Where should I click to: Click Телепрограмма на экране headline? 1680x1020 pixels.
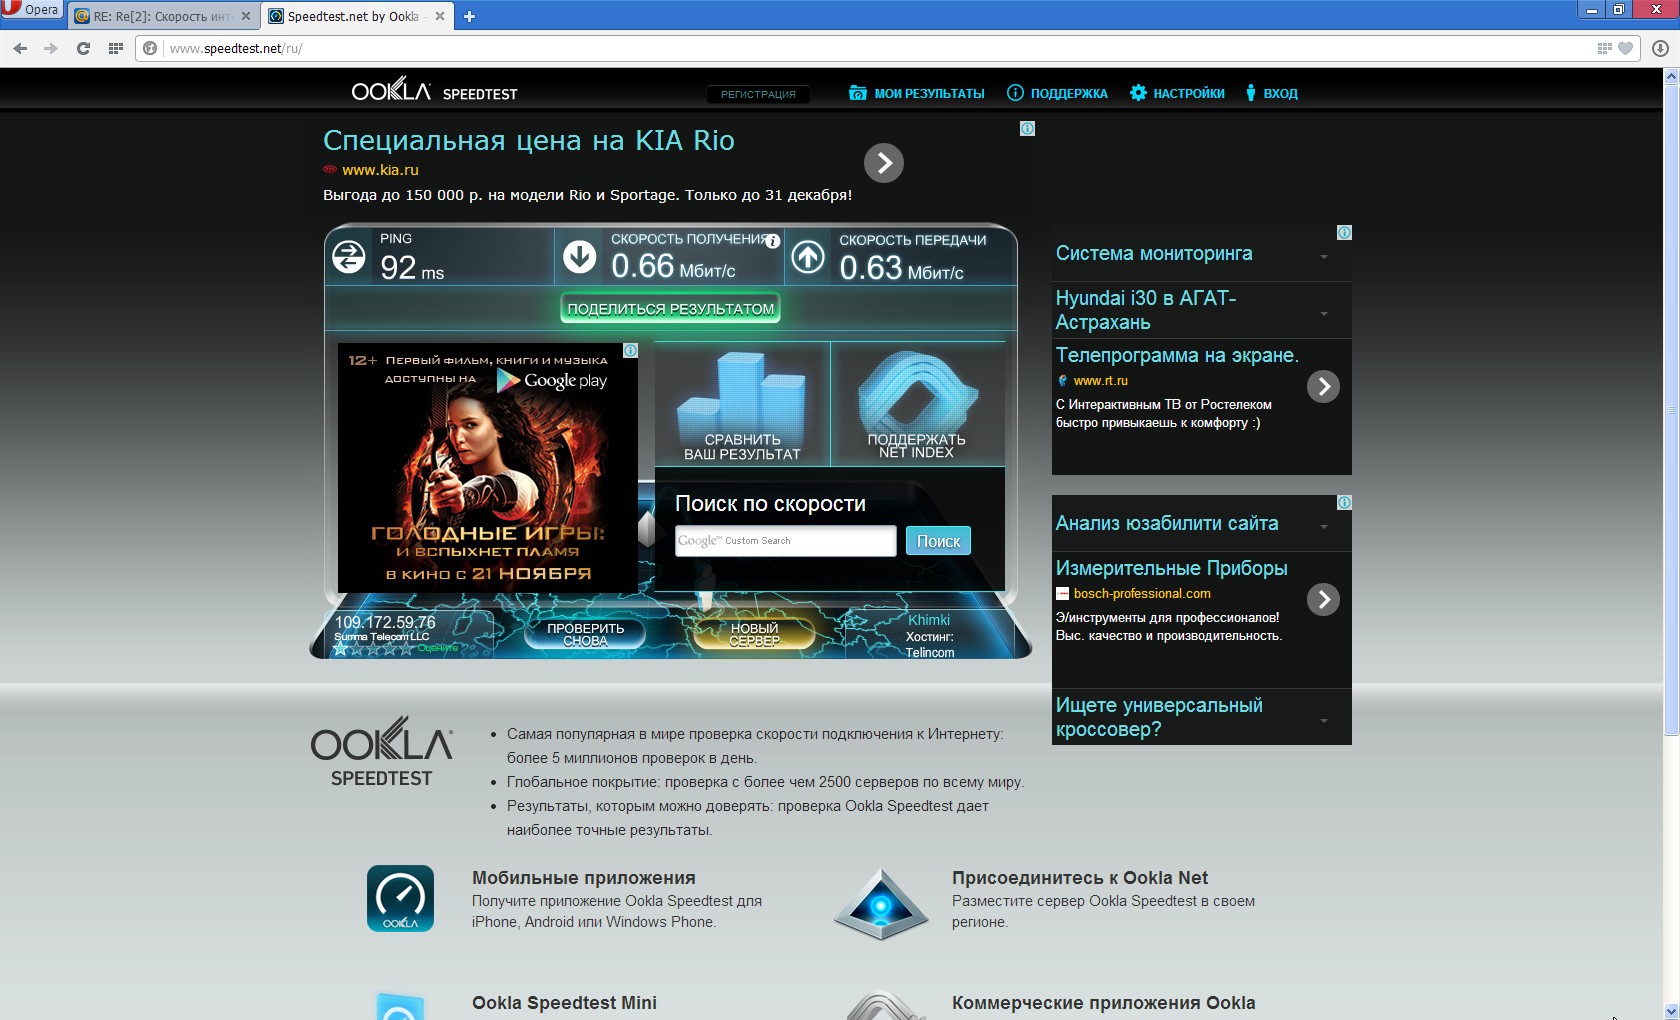pos(1177,355)
